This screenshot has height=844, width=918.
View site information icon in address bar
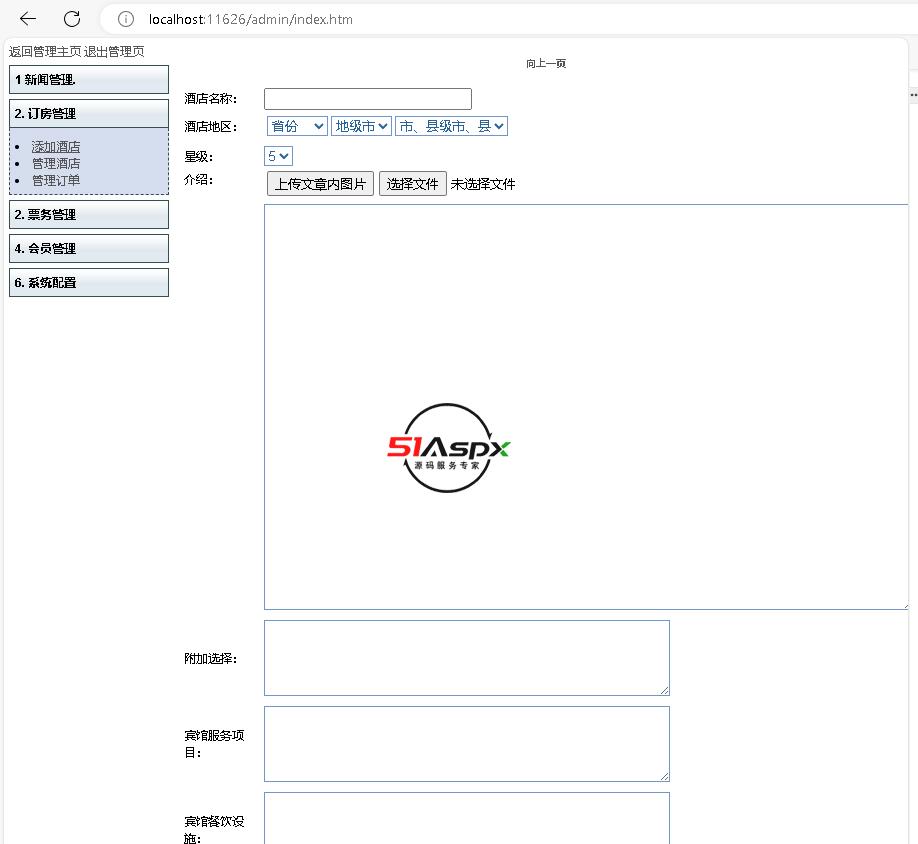pyautogui.click(x=125, y=19)
